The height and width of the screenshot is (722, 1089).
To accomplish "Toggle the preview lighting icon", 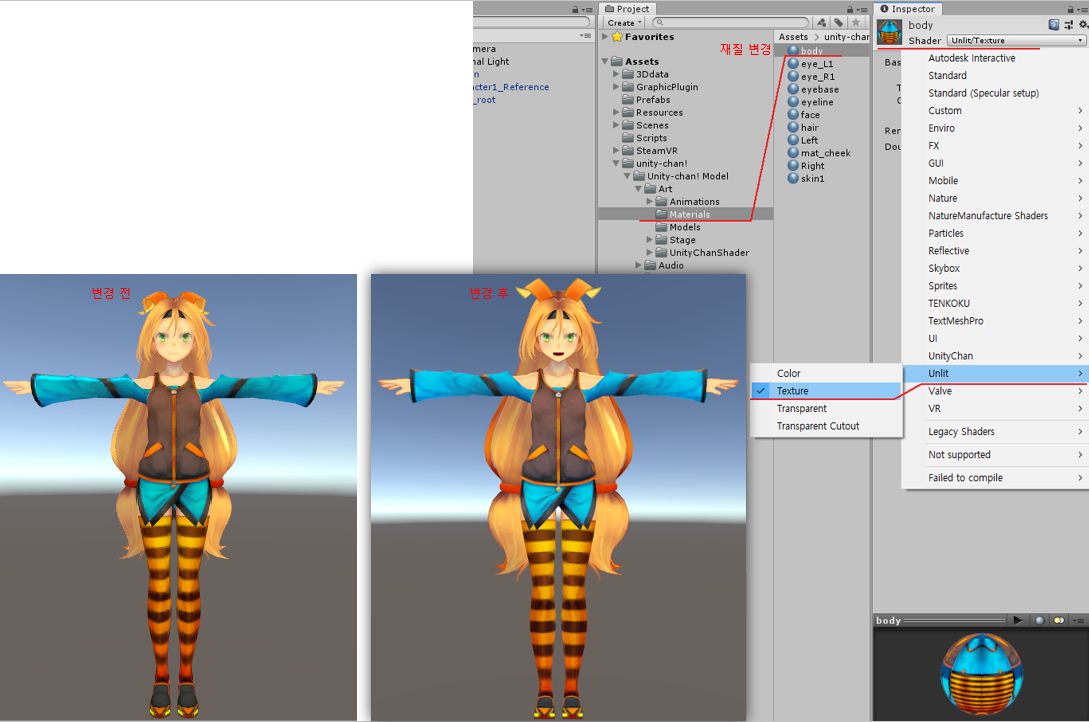I will [1058, 620].
